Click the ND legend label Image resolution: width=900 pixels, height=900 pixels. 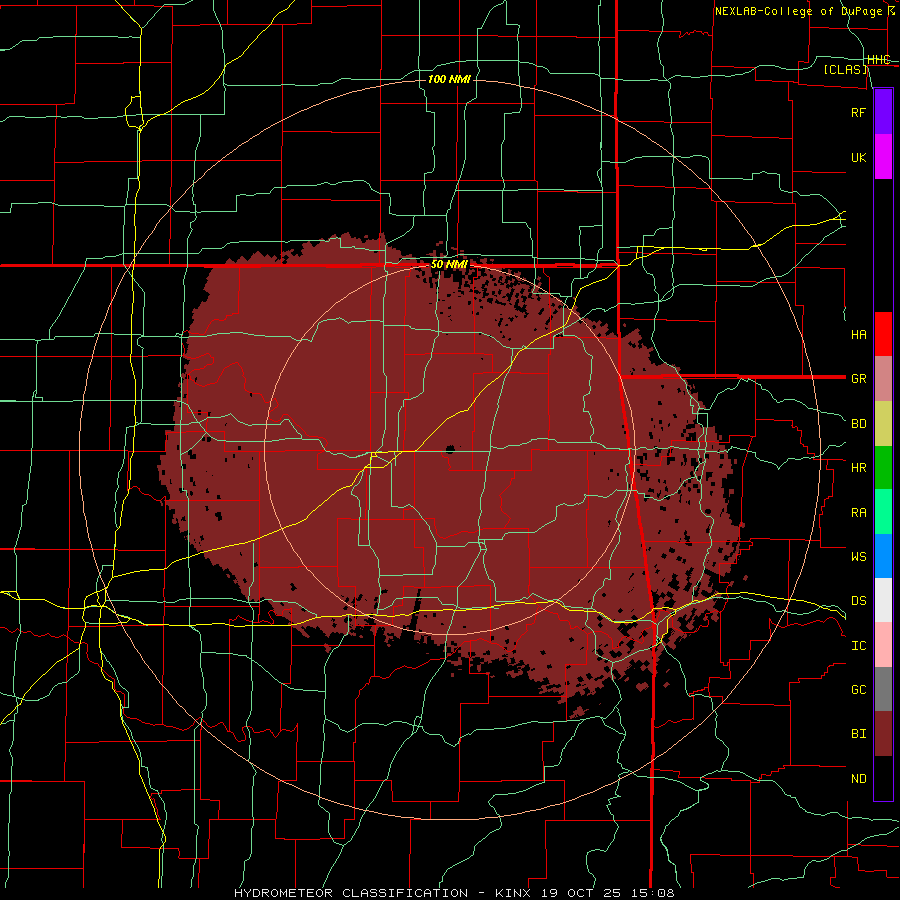pyautogui.click(x=858, y=779)
